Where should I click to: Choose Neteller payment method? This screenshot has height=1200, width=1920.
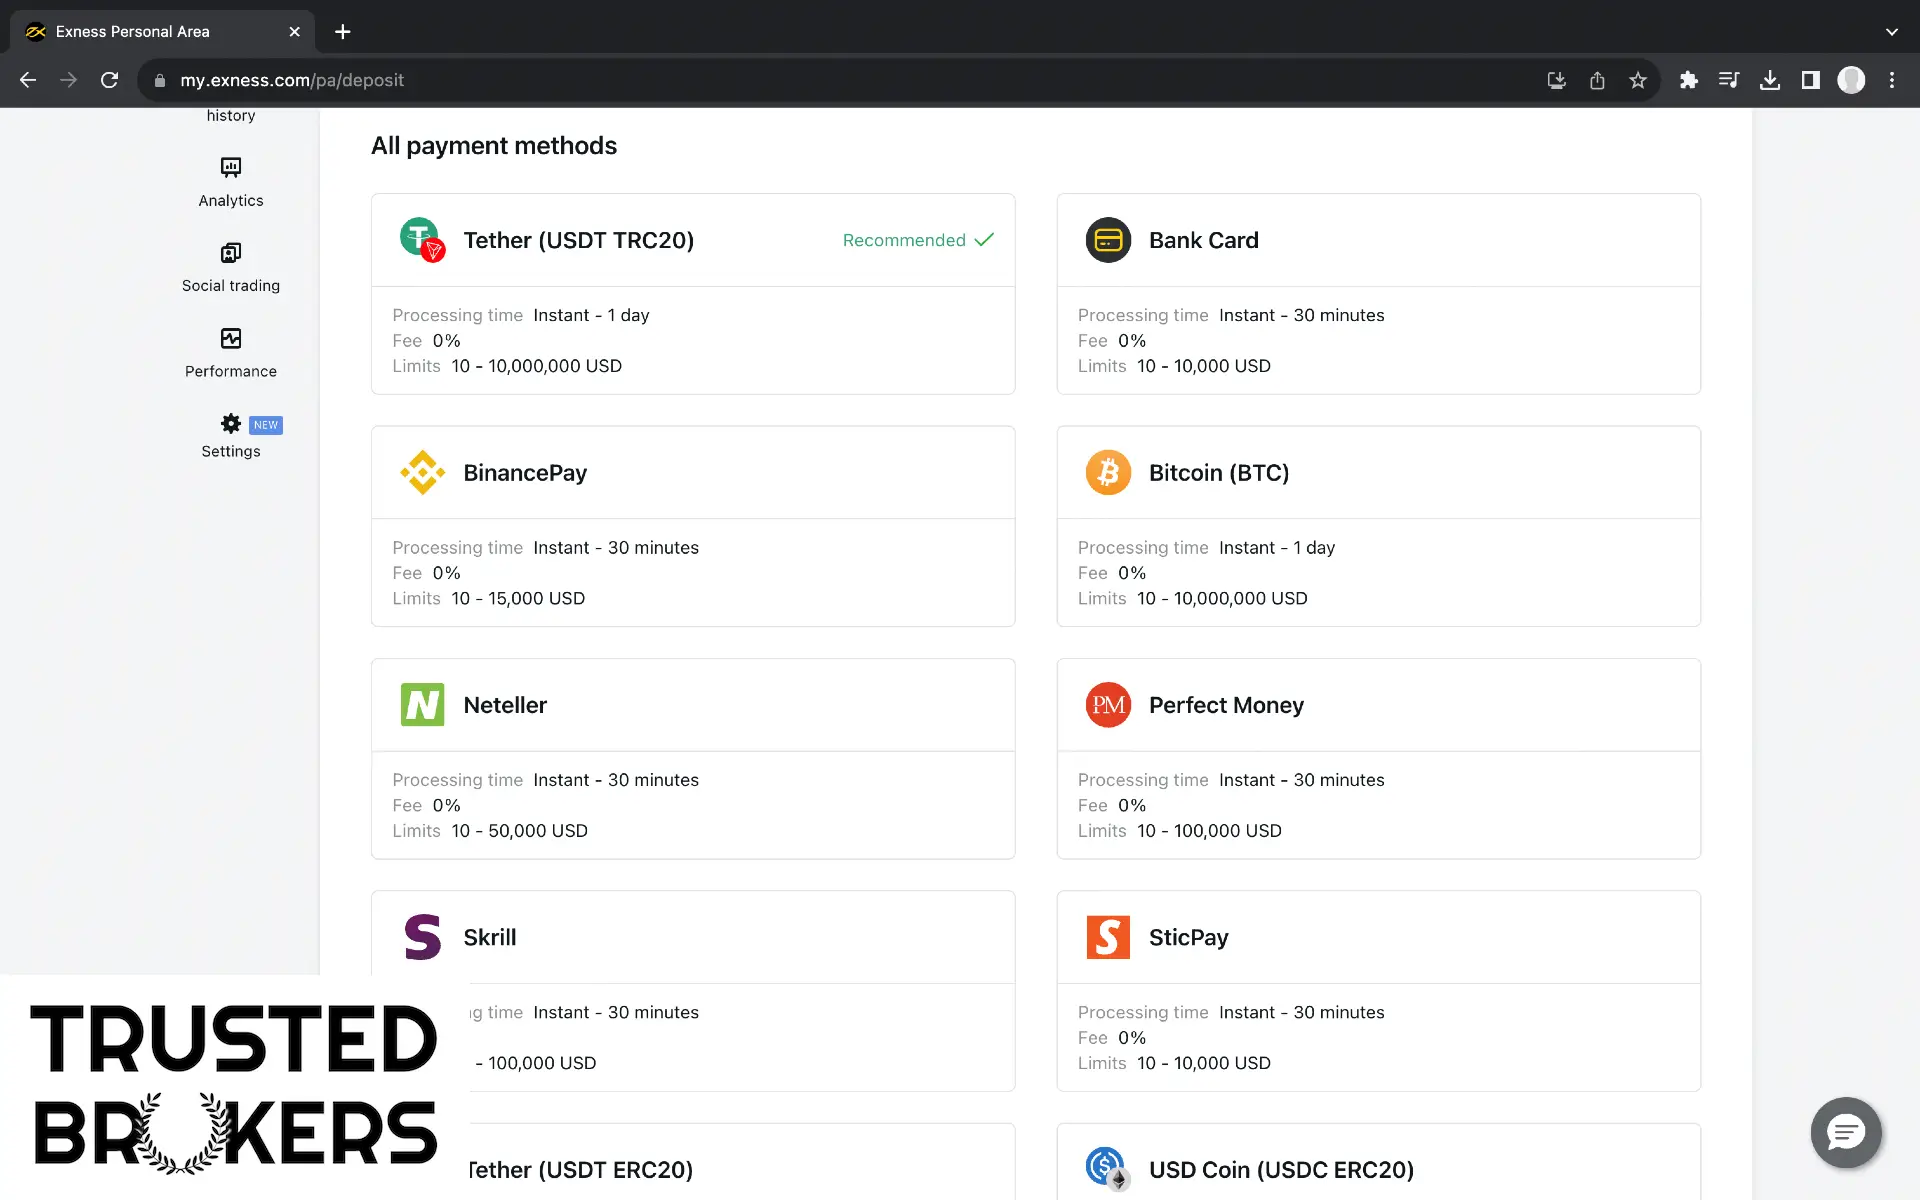click(x=693, y=758)
